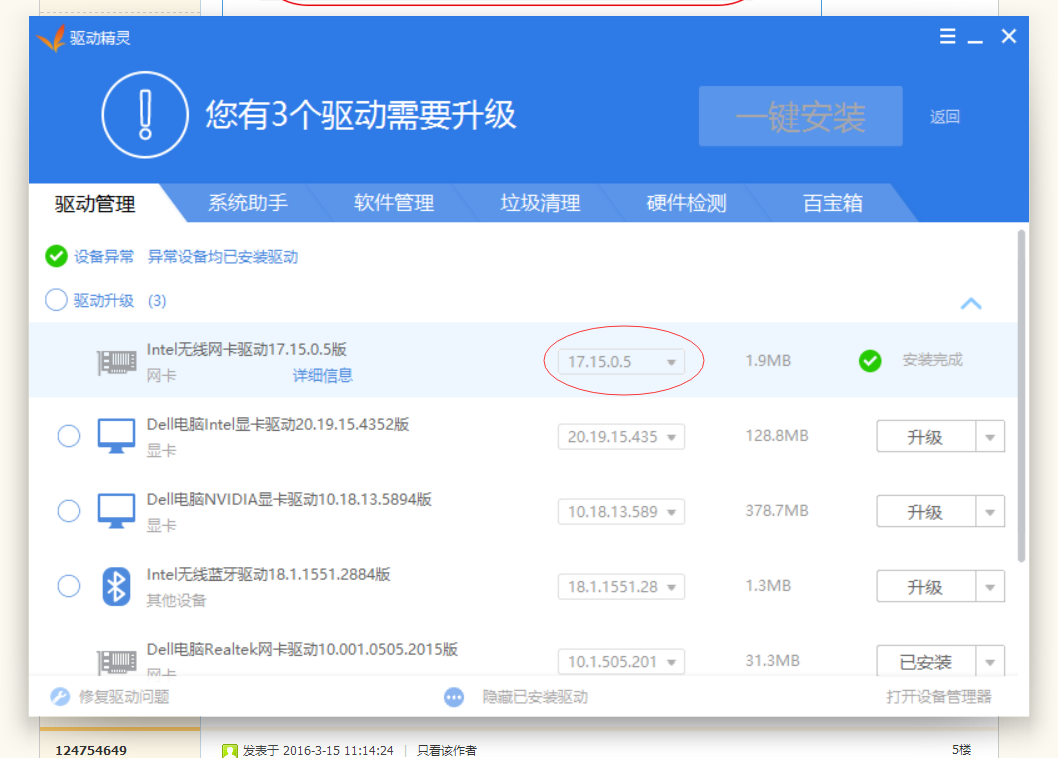1058x758 pixels.
Task: Switch to 硬件检测 tab
Action: 686,202
